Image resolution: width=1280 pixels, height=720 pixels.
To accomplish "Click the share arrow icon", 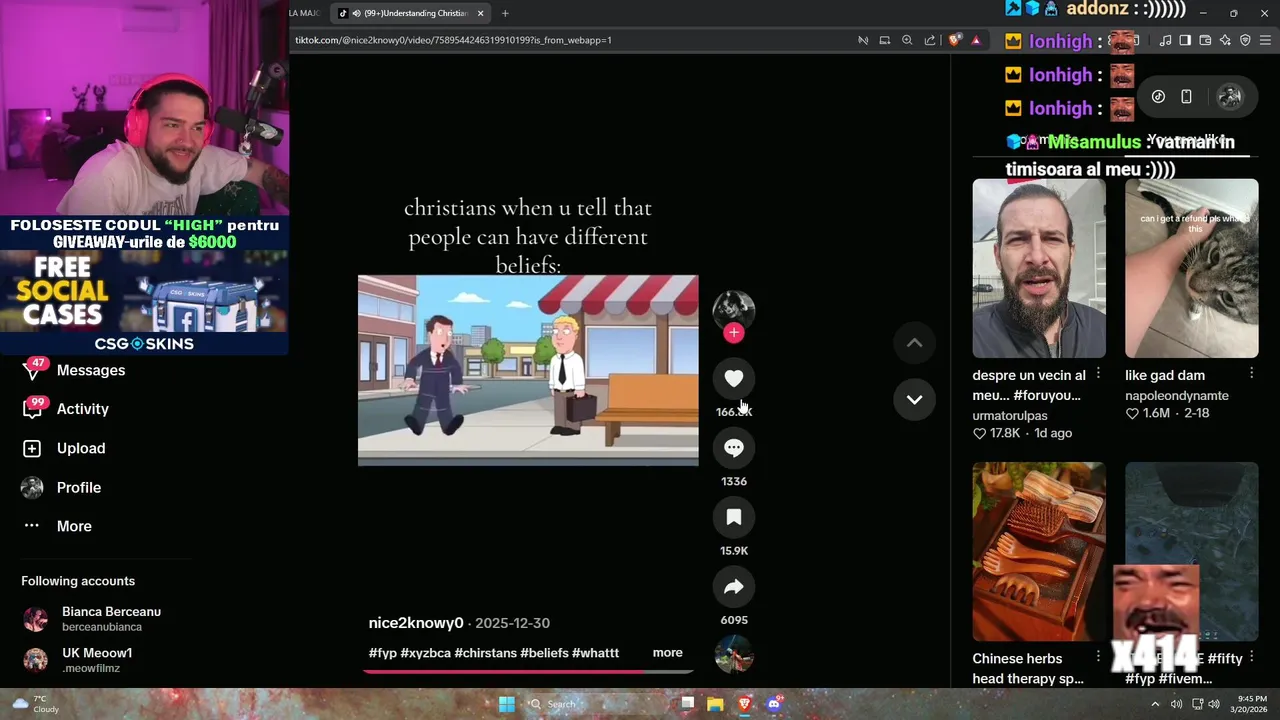I will [x=733, y=587].
